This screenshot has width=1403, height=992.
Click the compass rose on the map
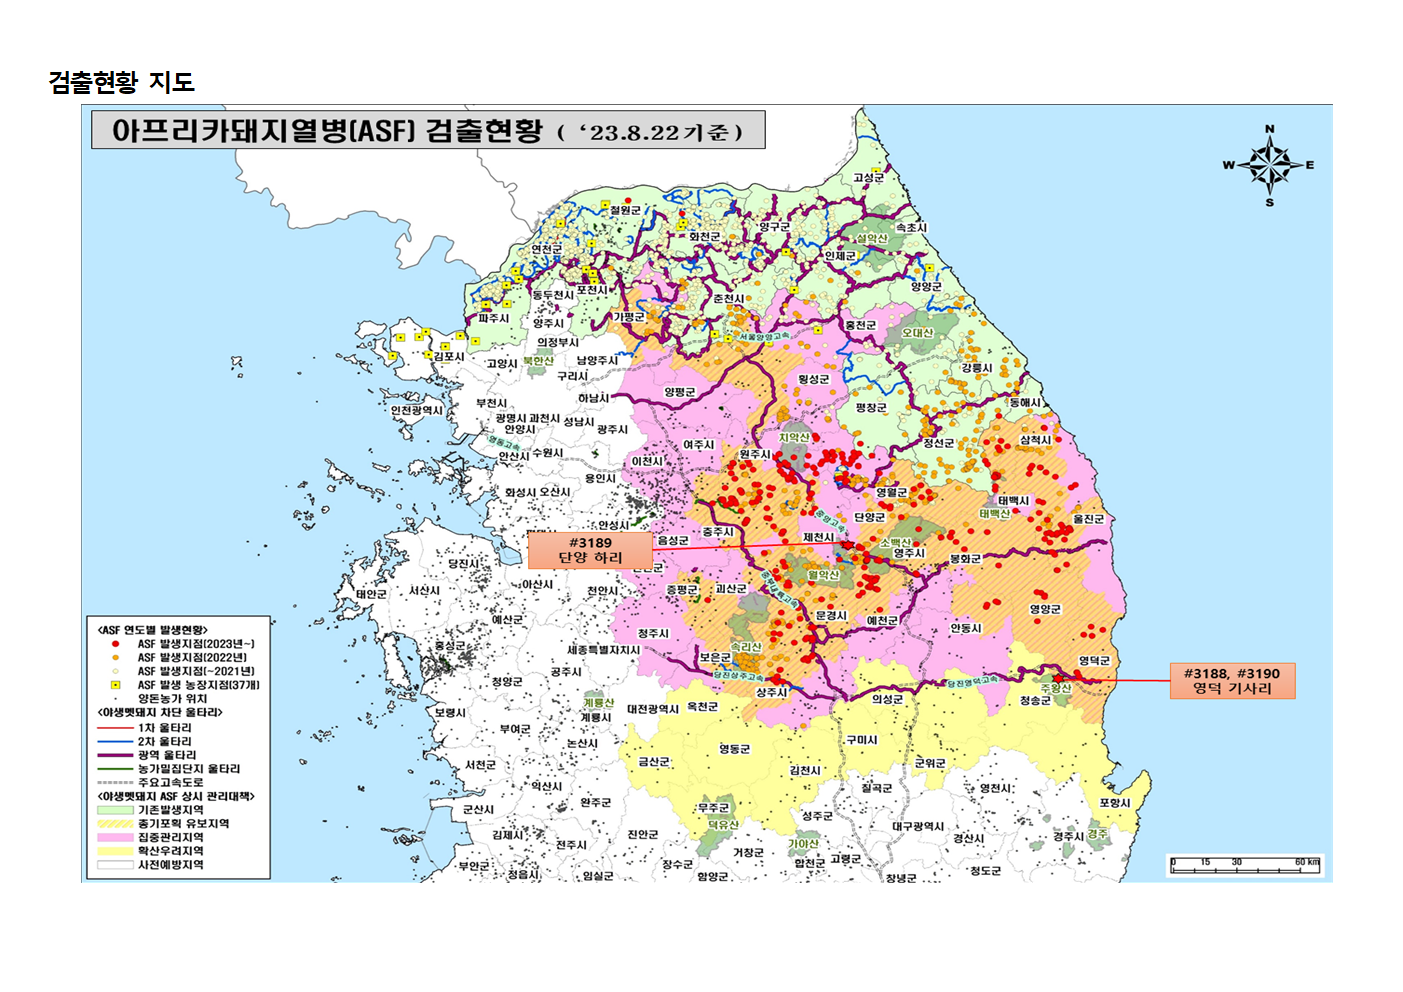(1269, 165)
